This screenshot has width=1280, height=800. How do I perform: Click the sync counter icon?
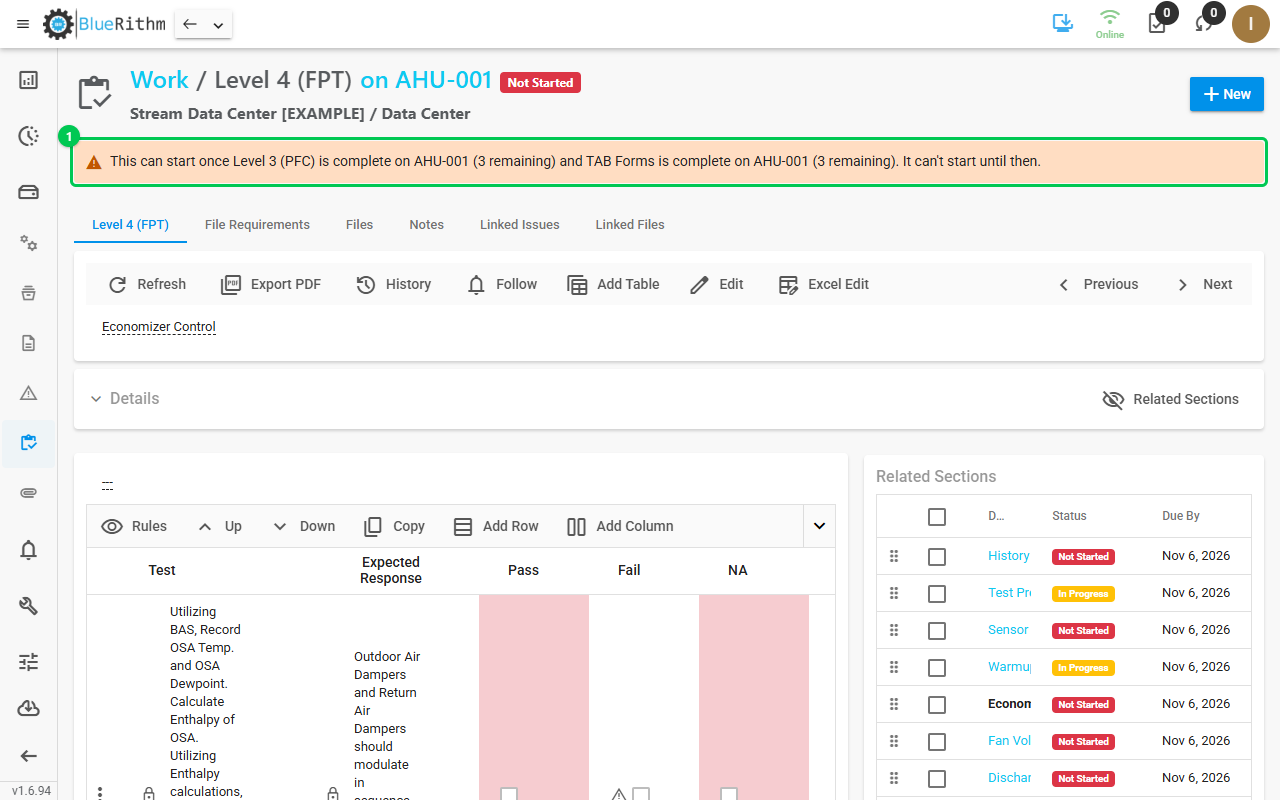1204,23
